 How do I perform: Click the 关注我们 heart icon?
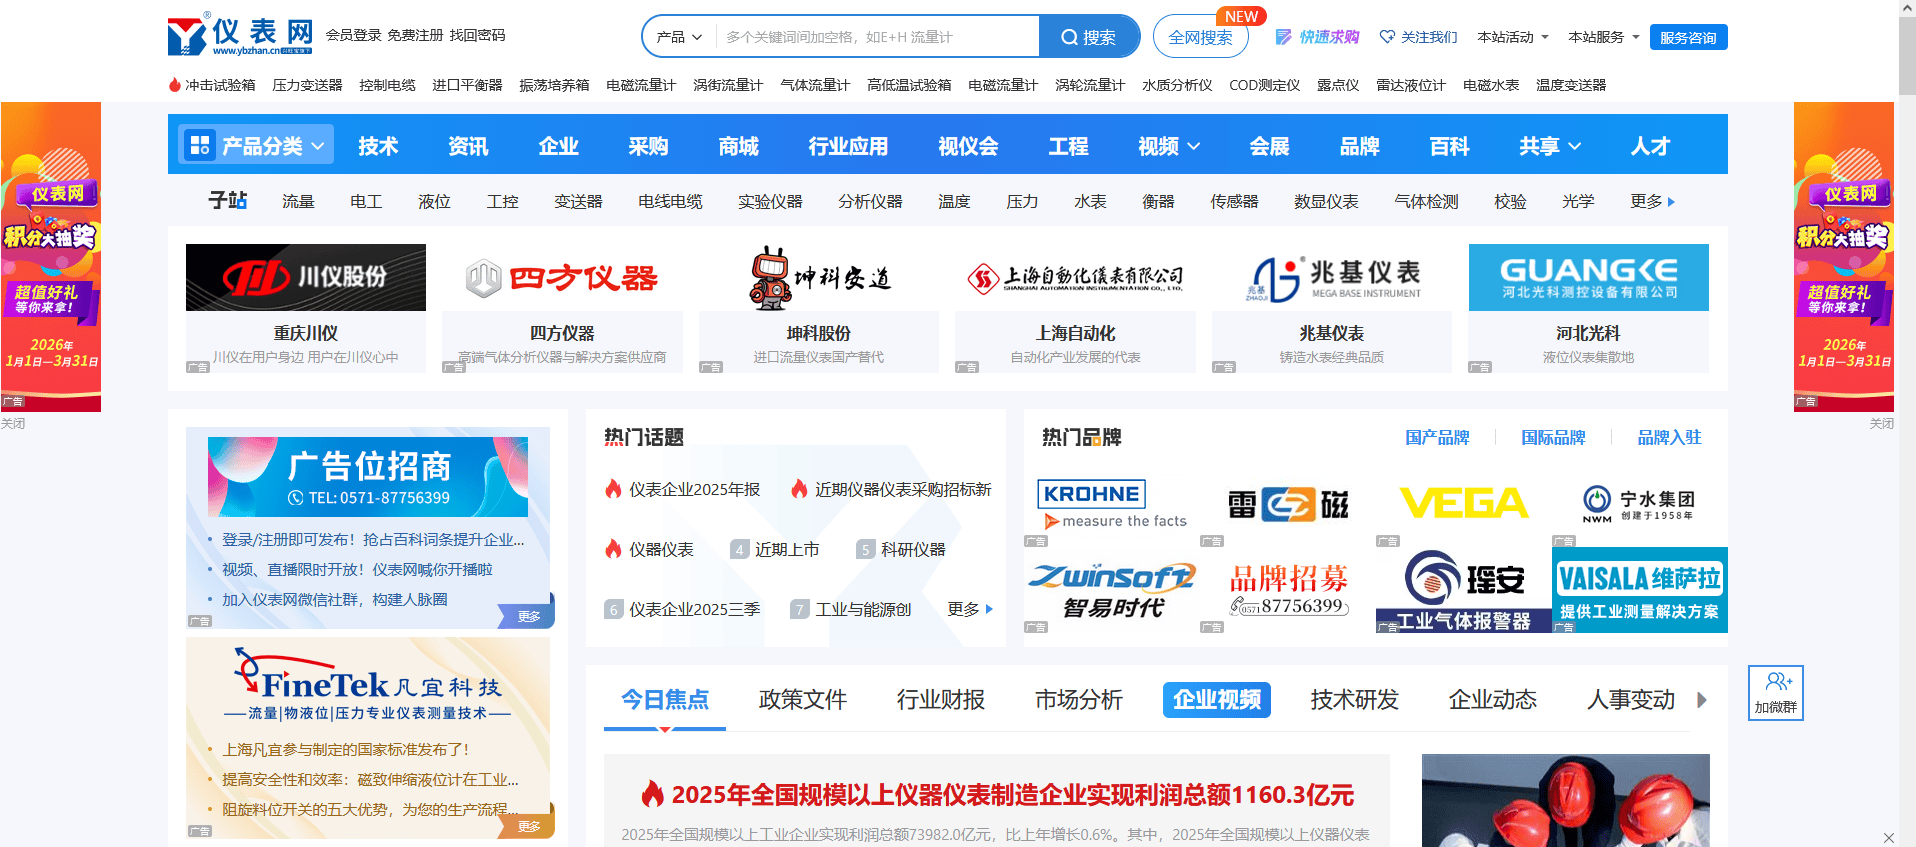[x=1387, y=37]
